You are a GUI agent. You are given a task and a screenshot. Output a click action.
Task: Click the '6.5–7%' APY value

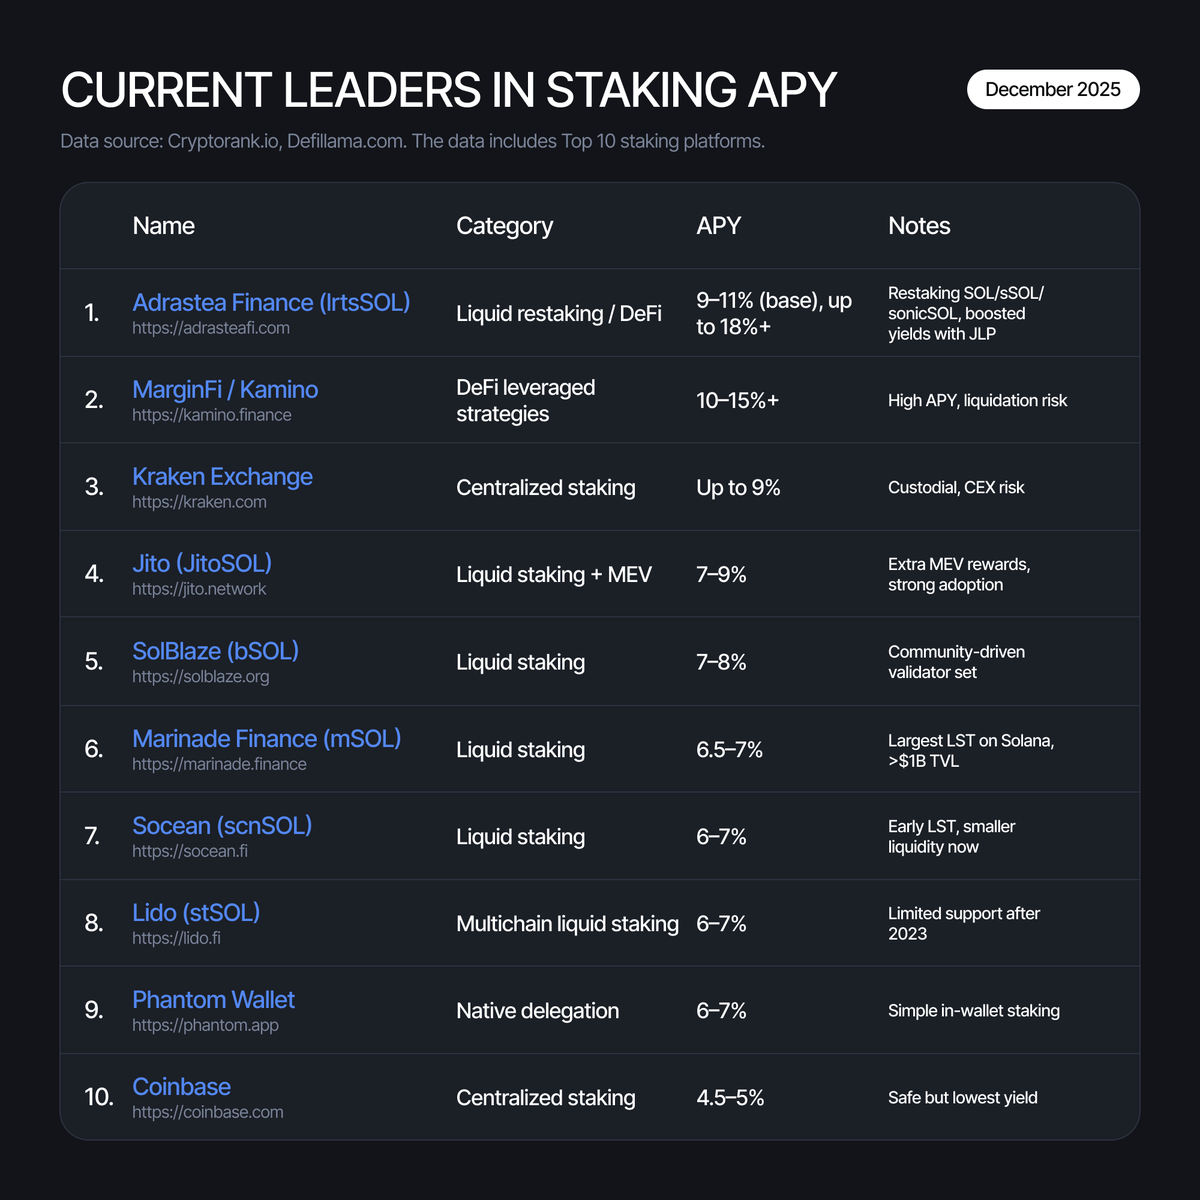[x=729, y=749]
